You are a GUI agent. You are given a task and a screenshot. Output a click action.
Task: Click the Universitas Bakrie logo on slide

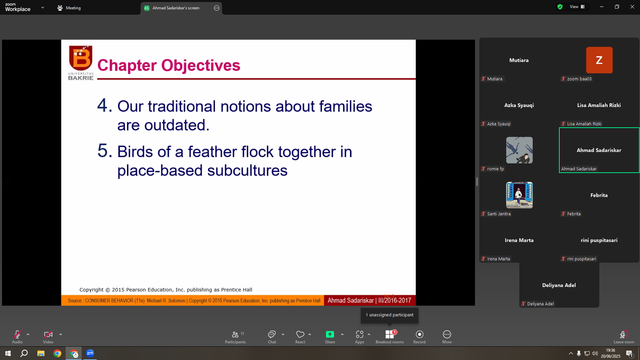tap(80, 62)
